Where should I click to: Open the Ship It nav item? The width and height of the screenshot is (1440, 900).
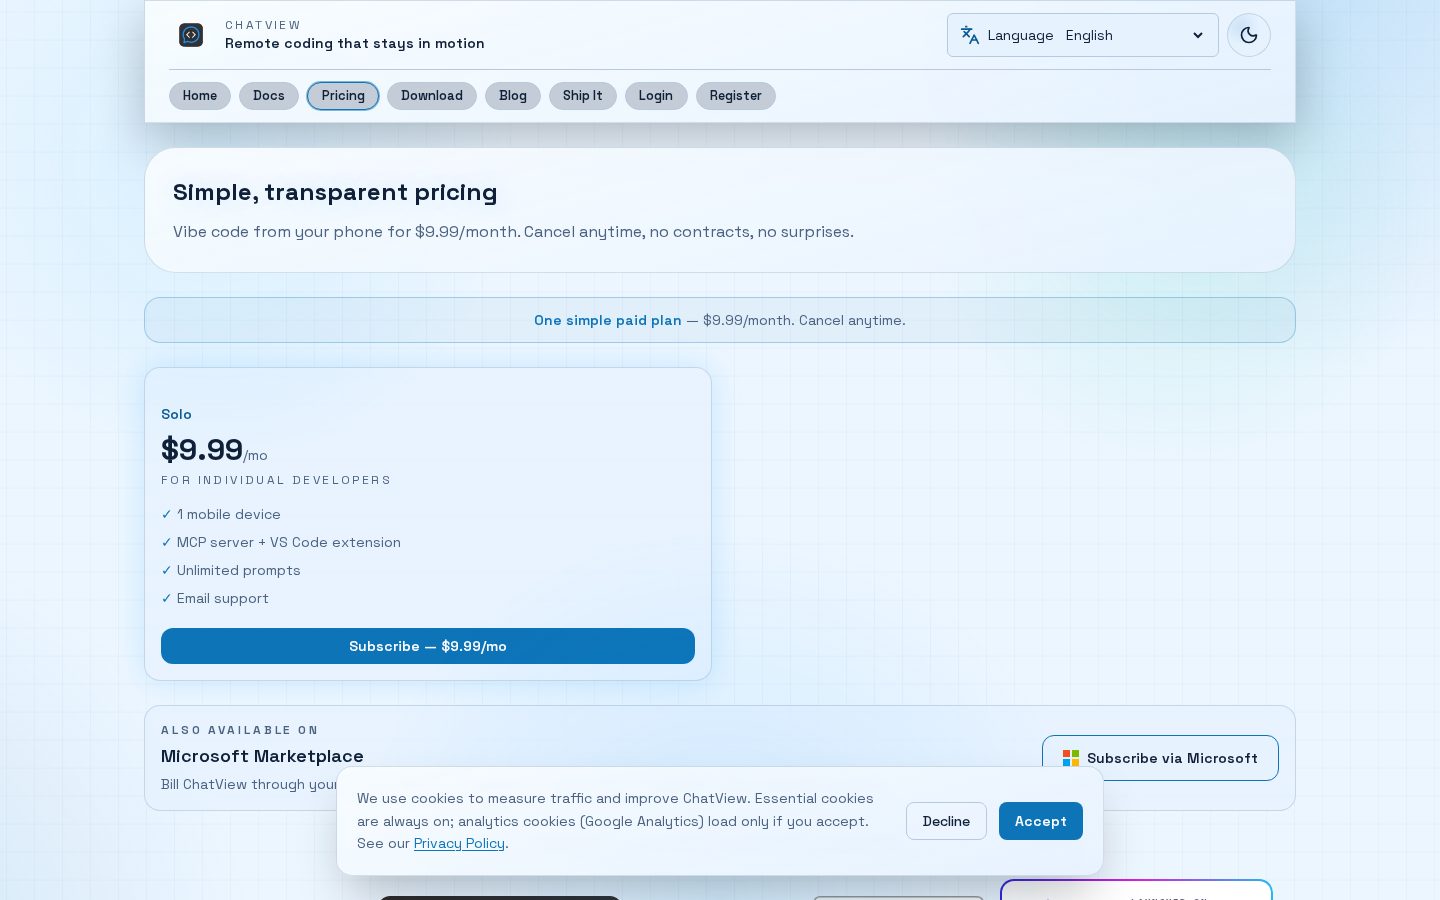(583, 96)
